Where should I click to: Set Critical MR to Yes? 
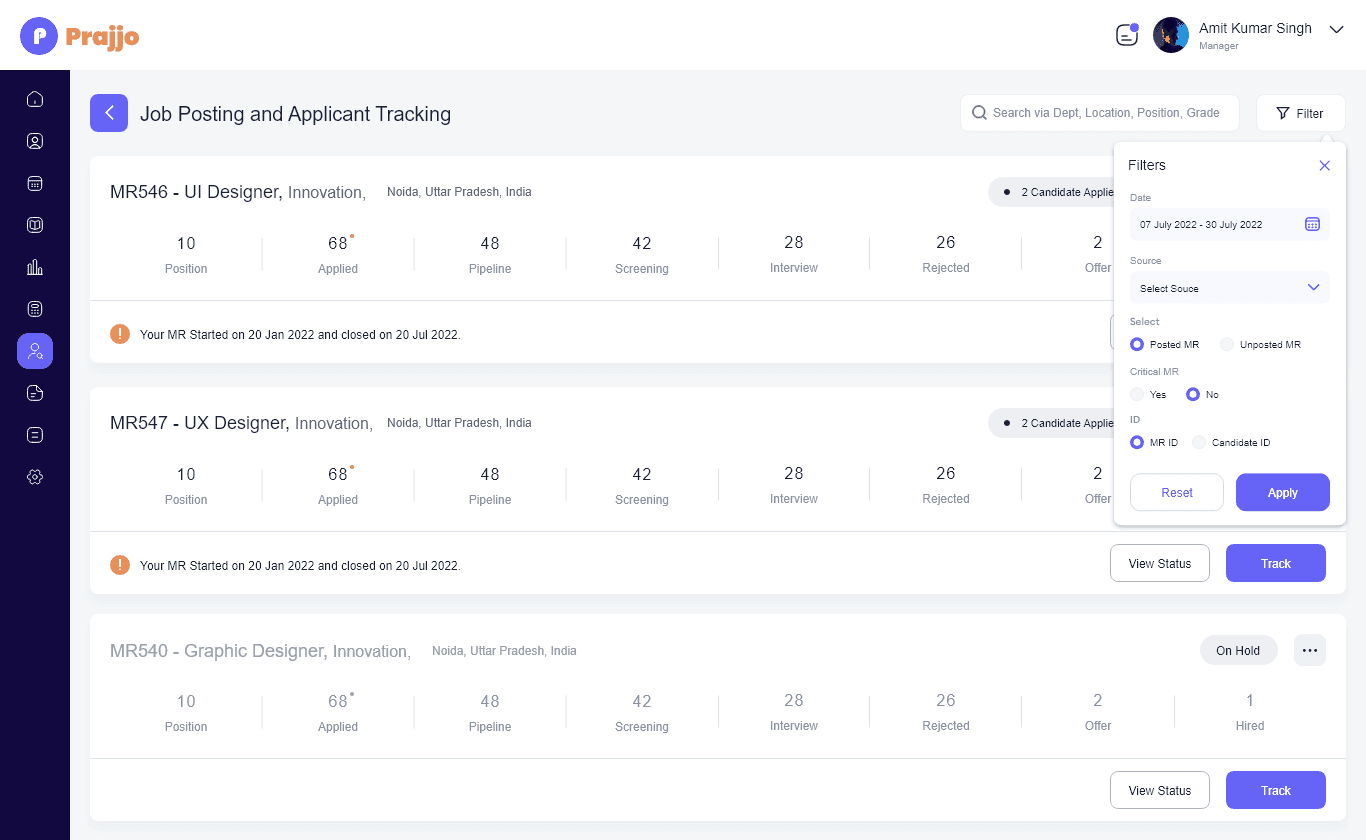click(1137, 394)
